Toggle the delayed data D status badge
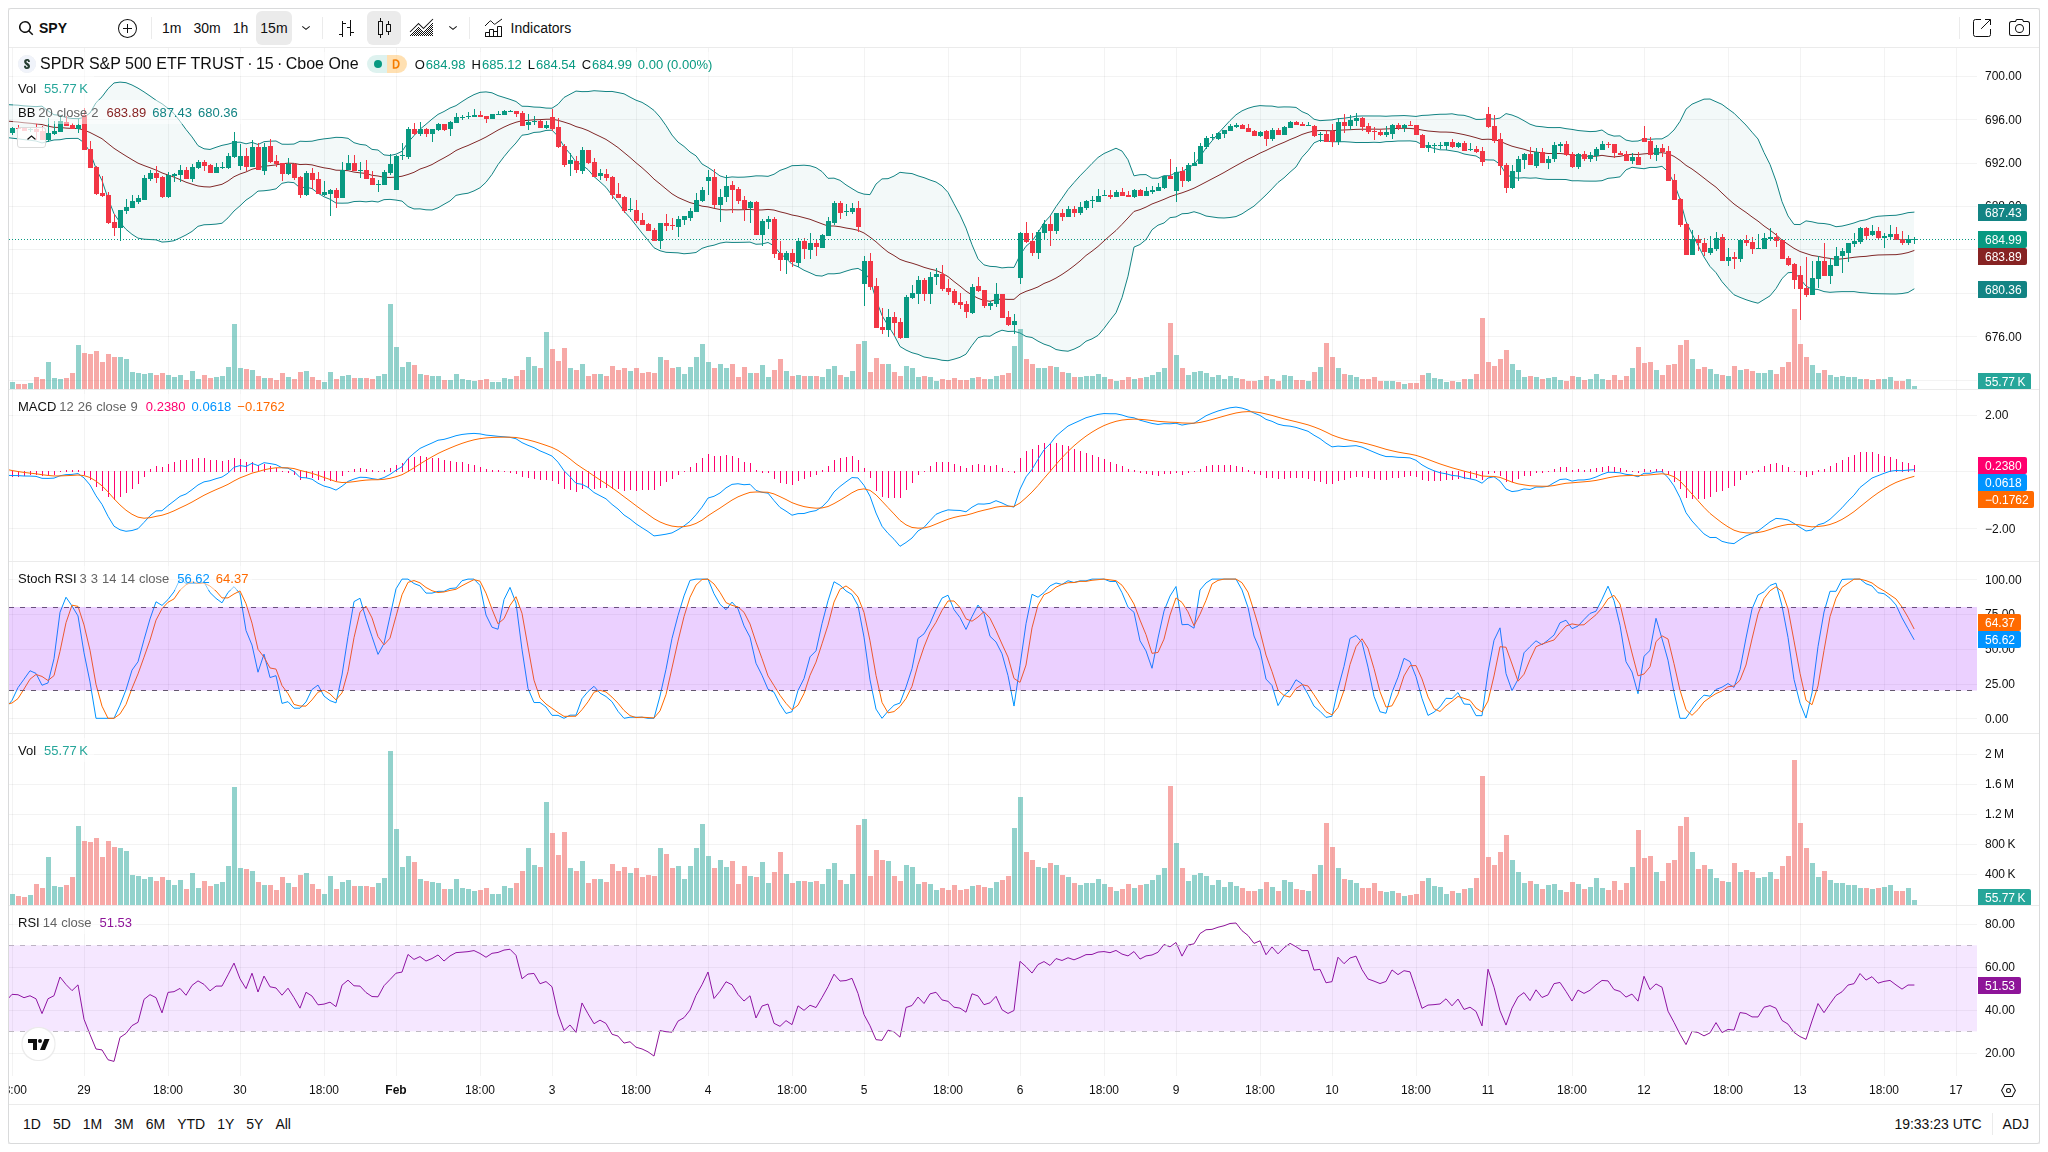 coord(396,64)
